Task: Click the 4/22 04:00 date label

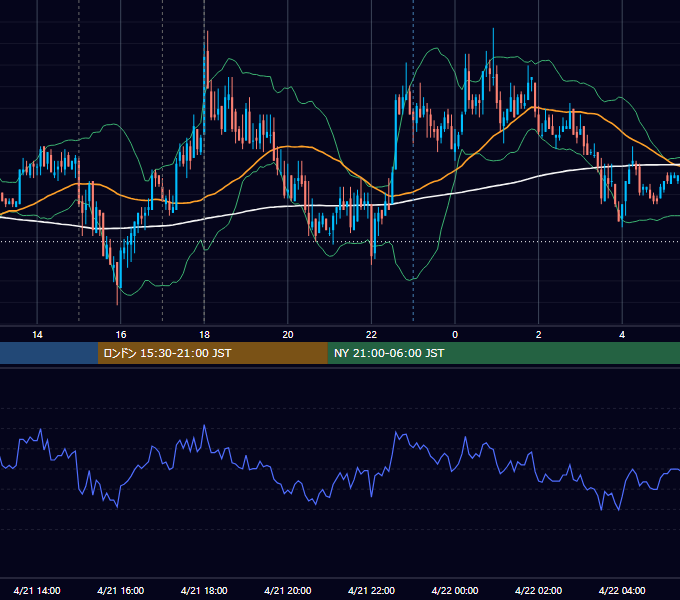Action: [622, 590]
